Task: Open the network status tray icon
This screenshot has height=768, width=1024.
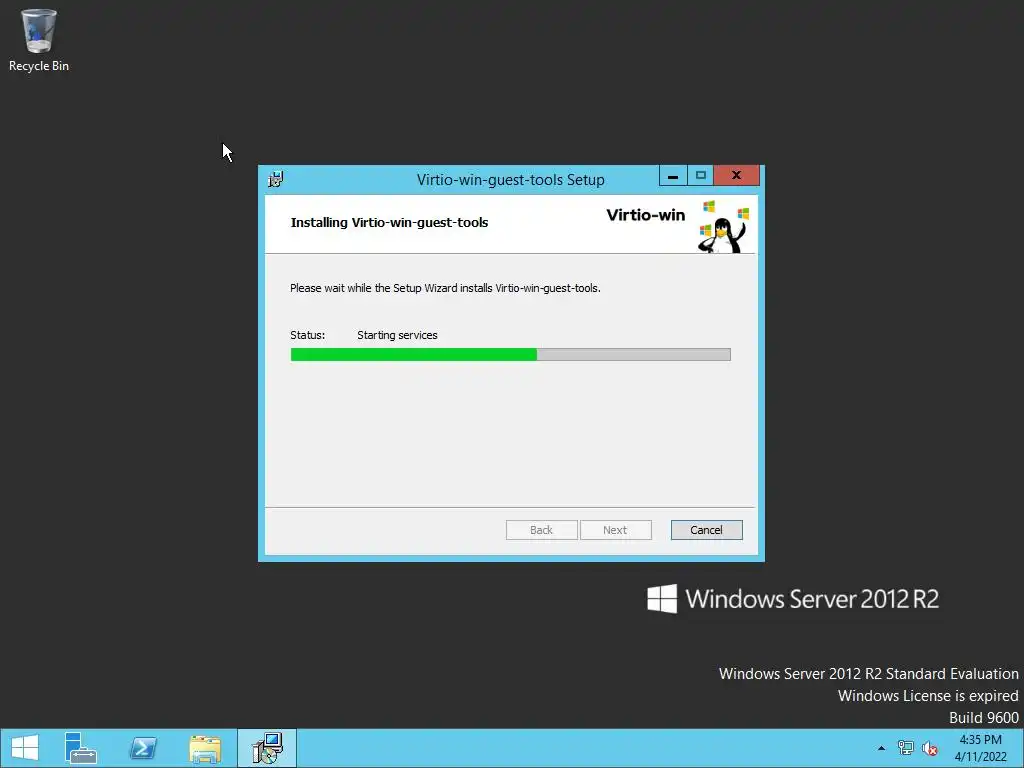Action: (x=906, y=748)
